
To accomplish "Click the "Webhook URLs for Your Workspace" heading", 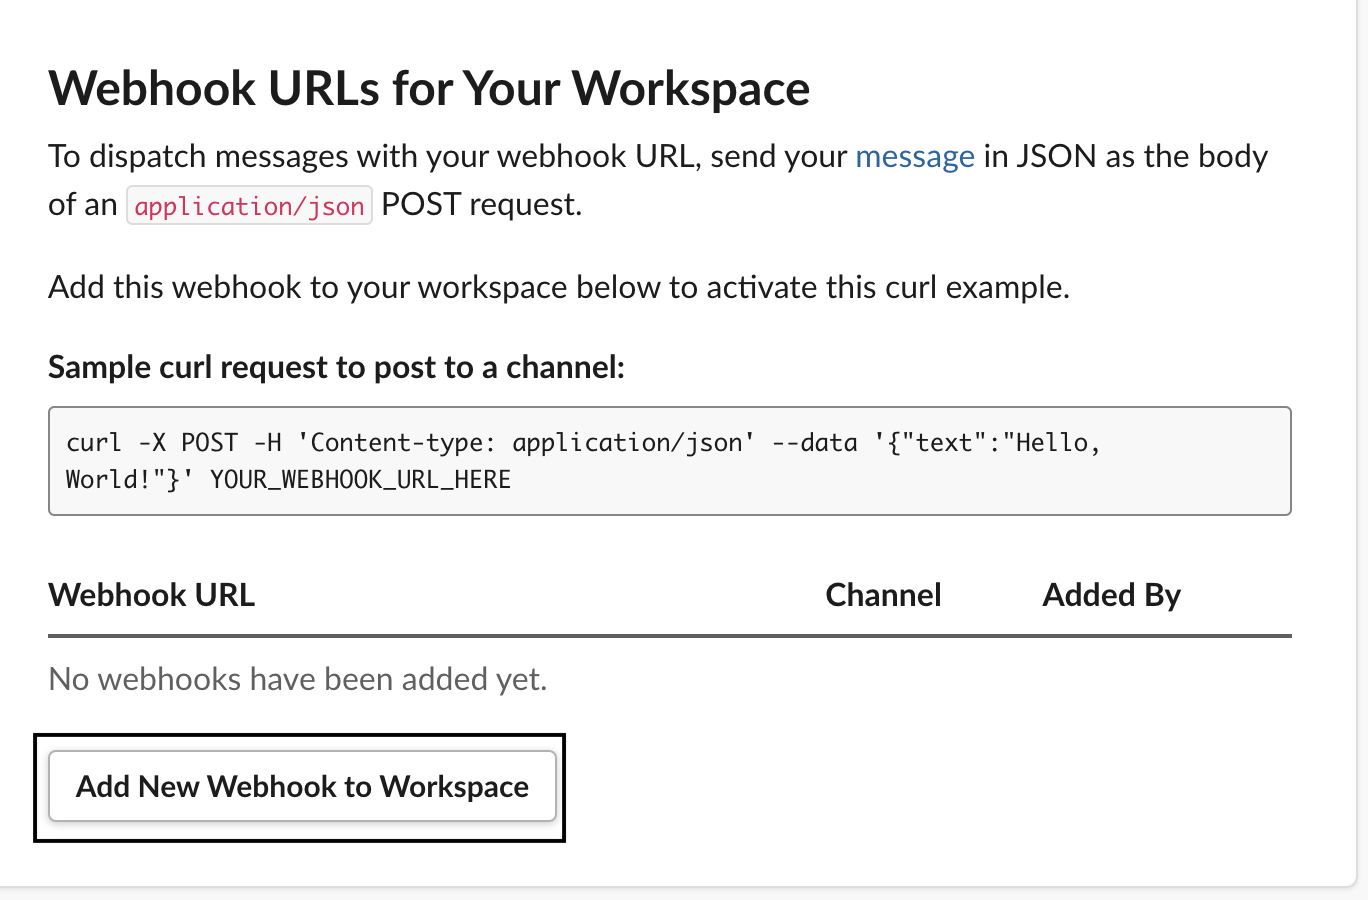I will pos(429,88).
